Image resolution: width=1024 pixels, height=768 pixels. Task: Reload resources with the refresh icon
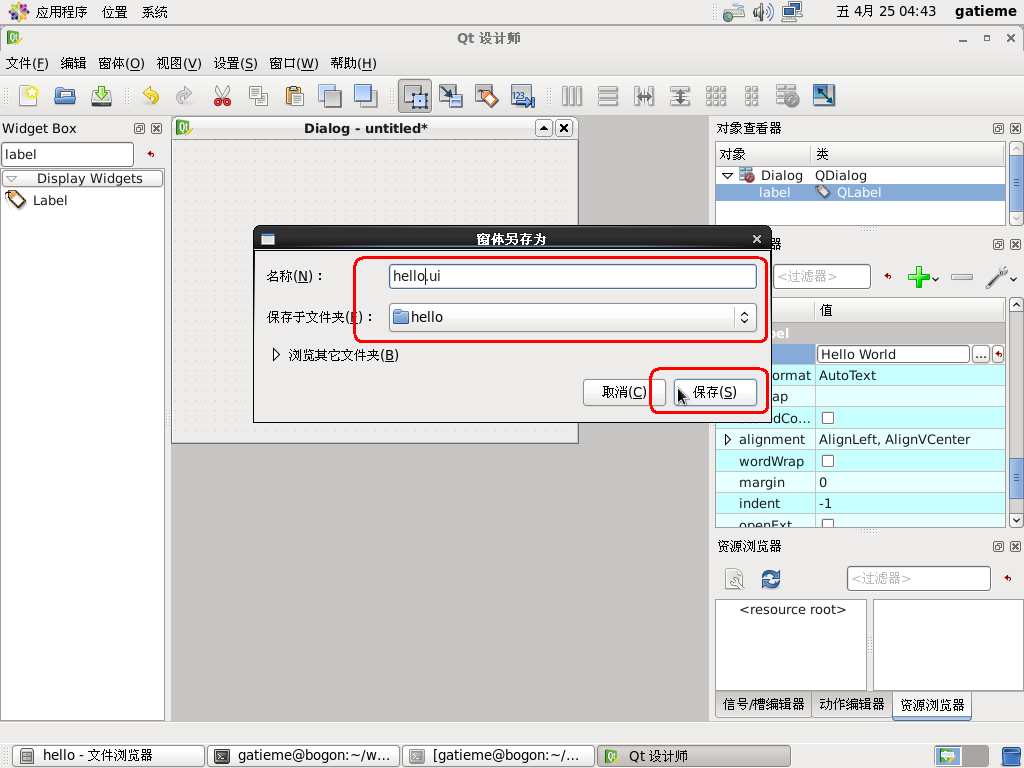[771, 579]
